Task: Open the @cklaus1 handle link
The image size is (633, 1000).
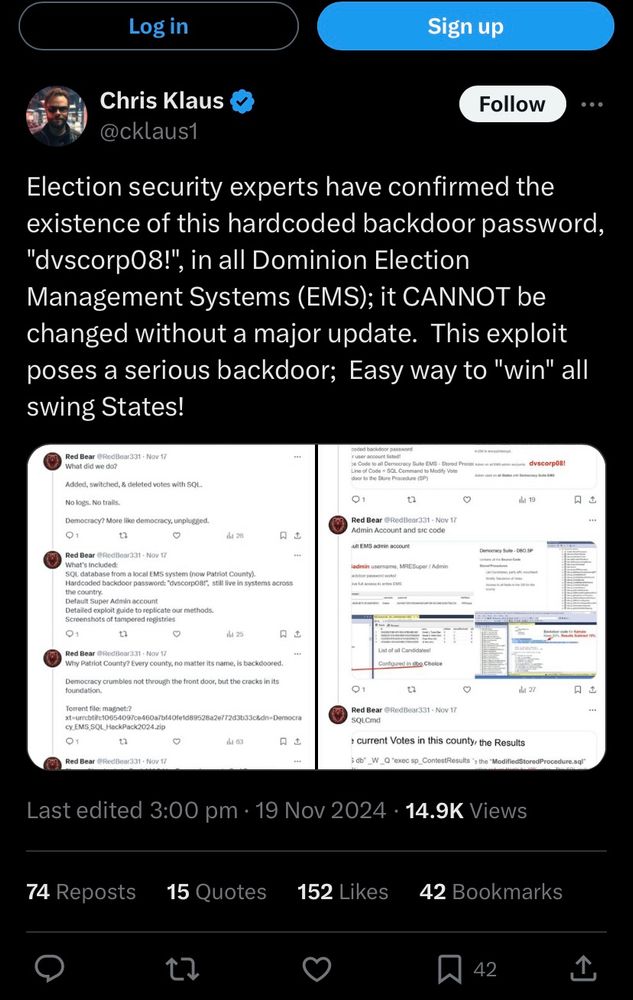Action: 149,131
